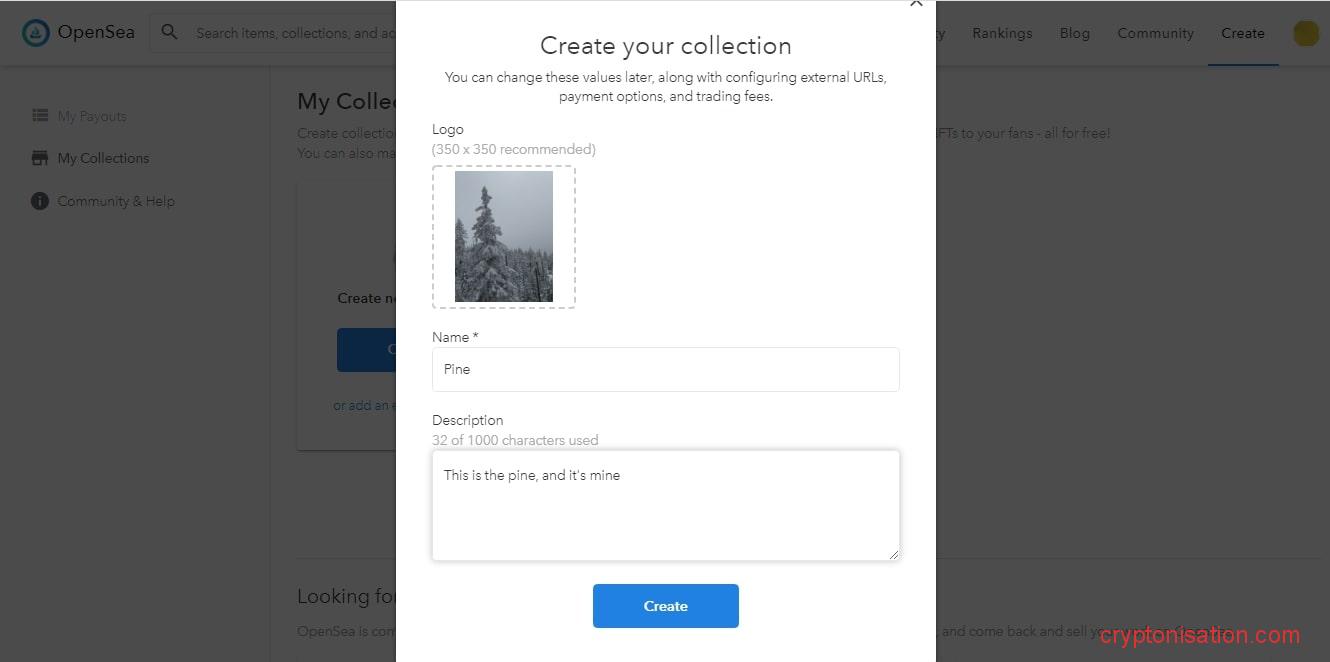Click the pine tree logo thumbnail
1330x662 pixels.
coord(504,237)
